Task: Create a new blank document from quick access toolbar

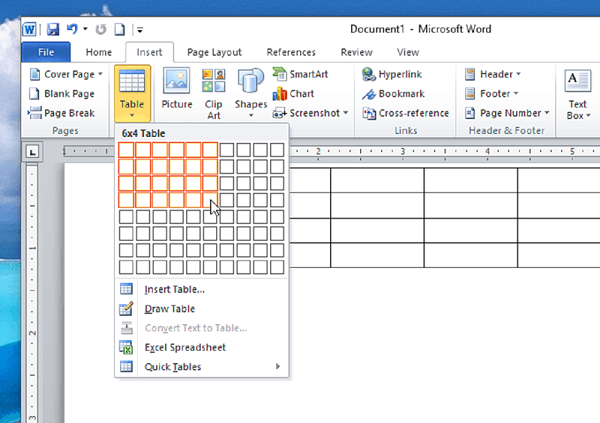Action: point(120,29)
